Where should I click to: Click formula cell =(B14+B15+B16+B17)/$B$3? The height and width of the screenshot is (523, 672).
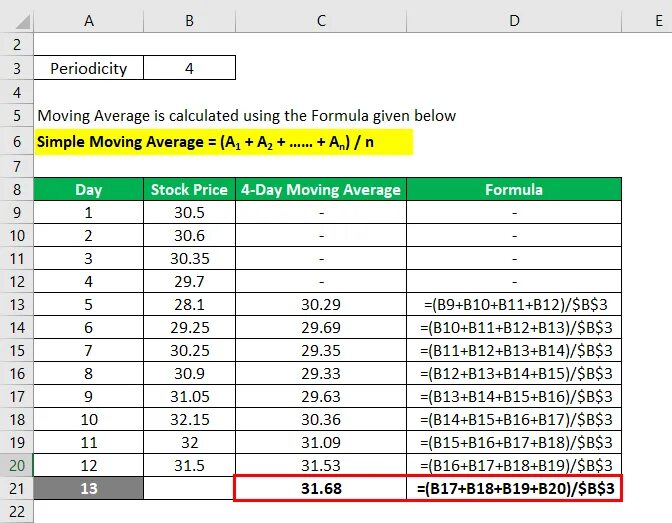point(514,419)
